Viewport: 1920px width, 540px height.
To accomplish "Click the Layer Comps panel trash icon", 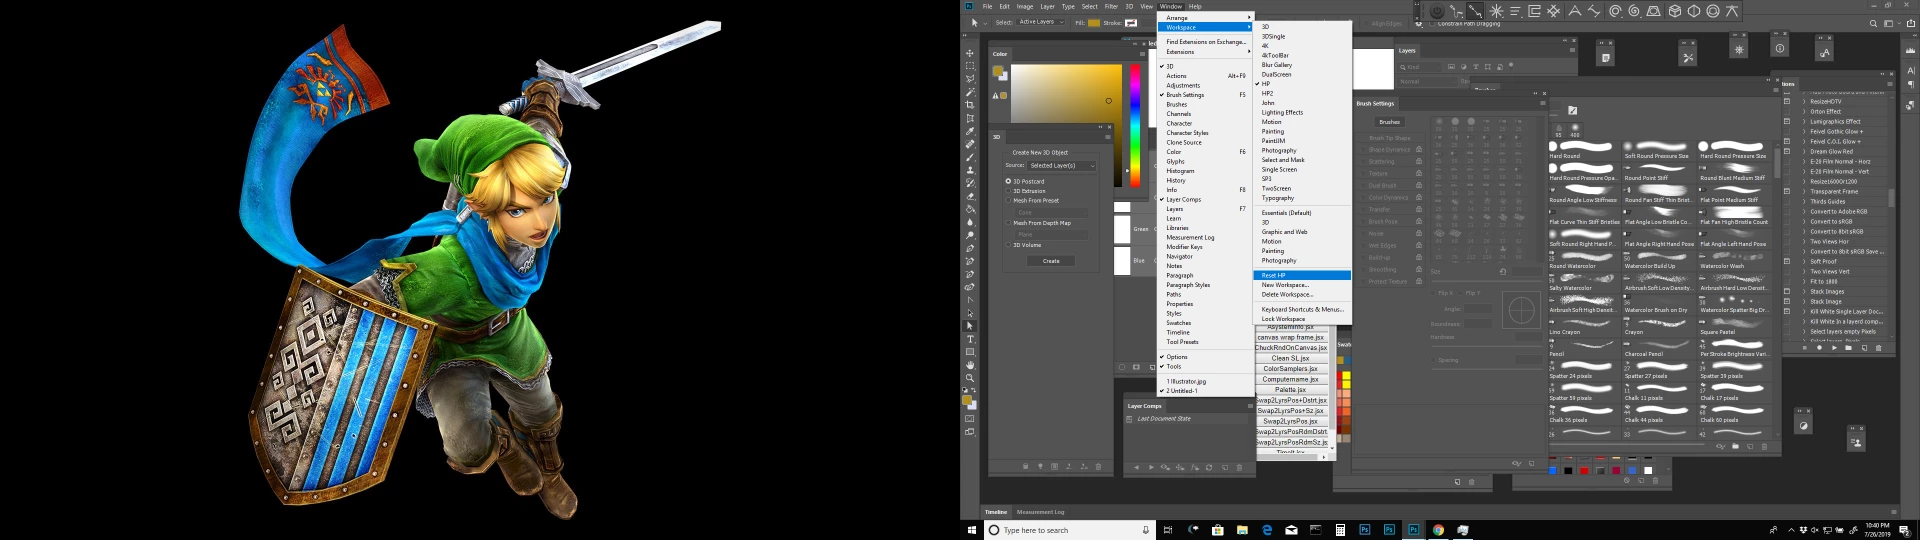I will pos(1239,467).
